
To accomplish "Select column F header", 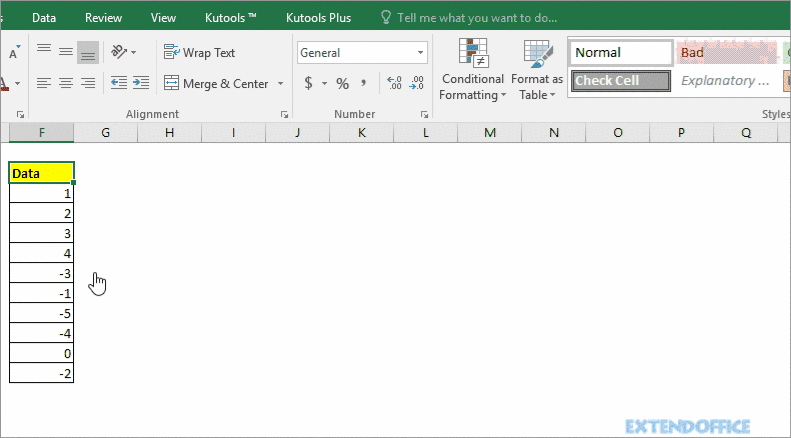I will pyautogui.click(x=41, y=133).
